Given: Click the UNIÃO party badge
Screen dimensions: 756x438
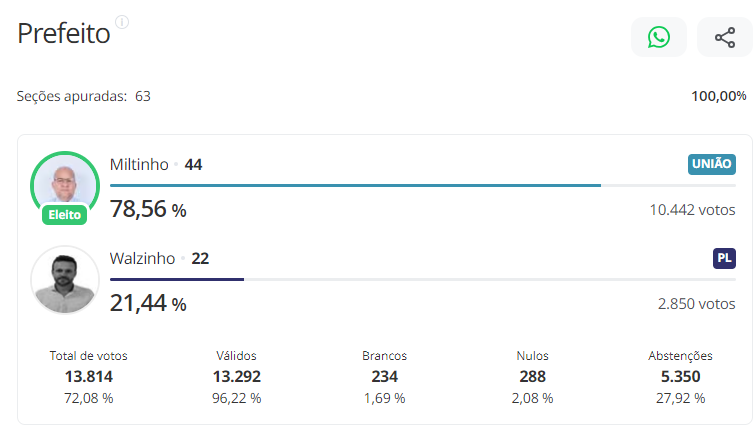Looking at the screenshot, I should (x=712, y=164).
